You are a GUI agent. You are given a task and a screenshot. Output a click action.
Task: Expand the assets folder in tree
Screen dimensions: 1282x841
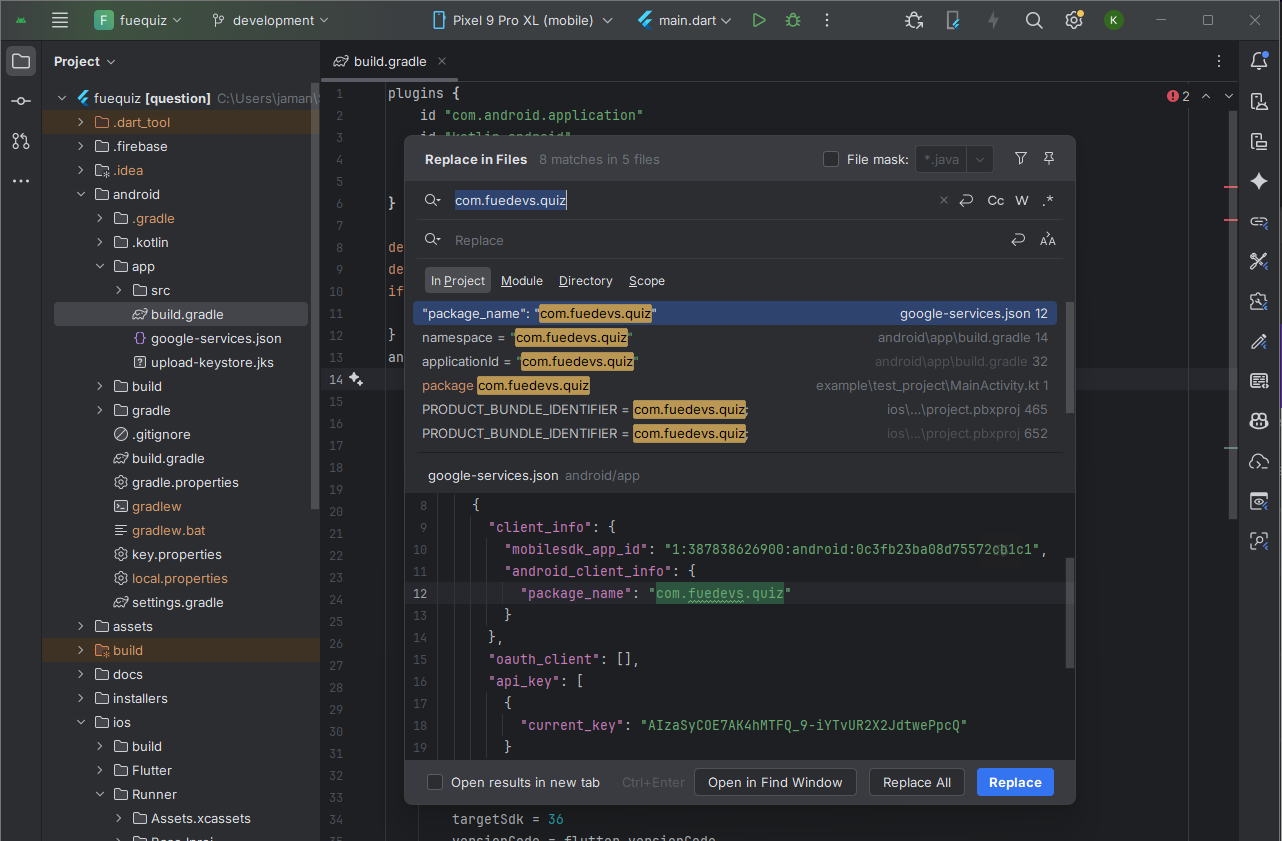click(81, 626)
